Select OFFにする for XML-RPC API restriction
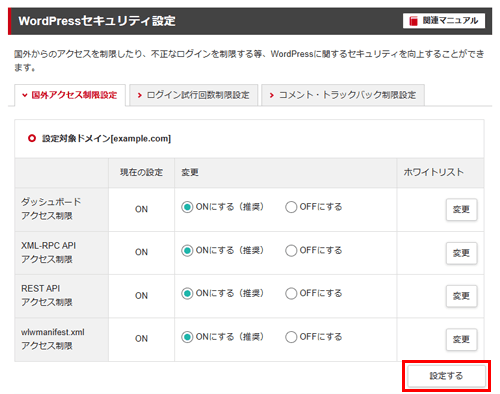The image size is (500, 394). click(x=291, y=250)
